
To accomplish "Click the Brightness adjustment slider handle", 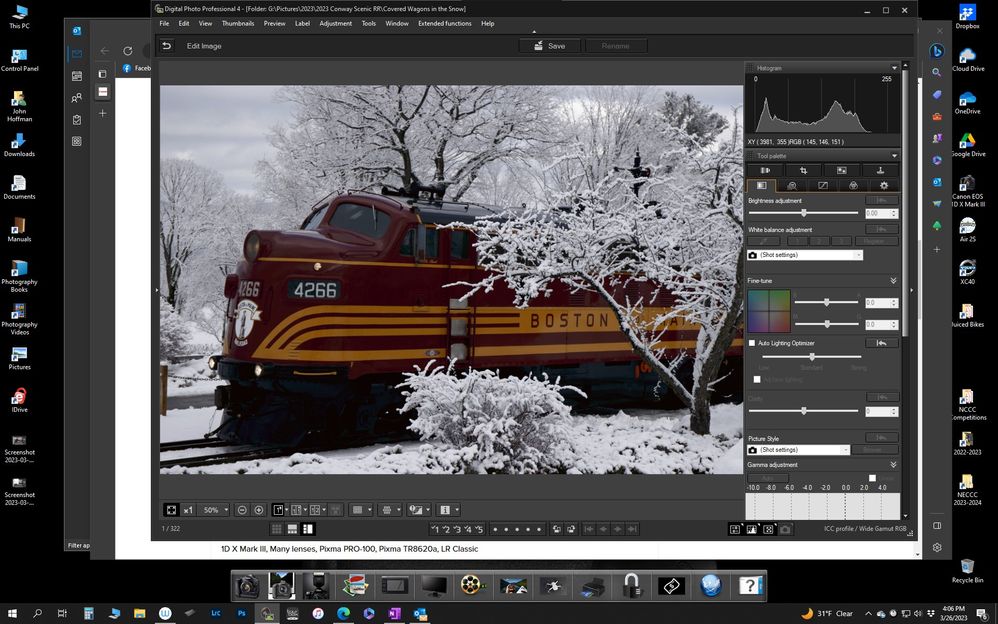I will click(x=803, y=213).
